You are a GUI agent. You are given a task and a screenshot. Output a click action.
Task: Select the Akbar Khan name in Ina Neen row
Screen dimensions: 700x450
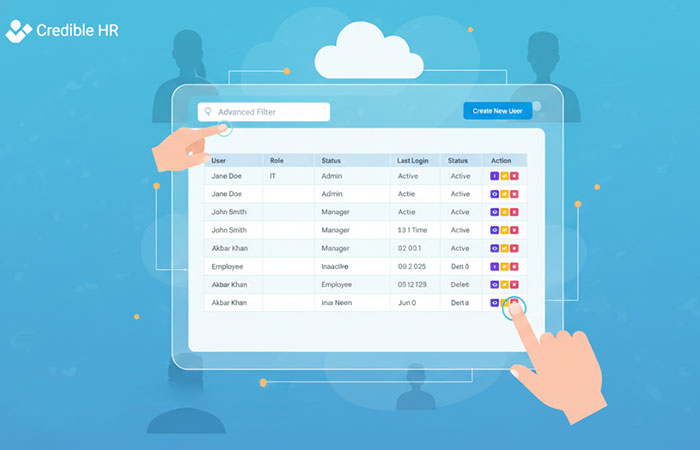click(x=229, y=302)
